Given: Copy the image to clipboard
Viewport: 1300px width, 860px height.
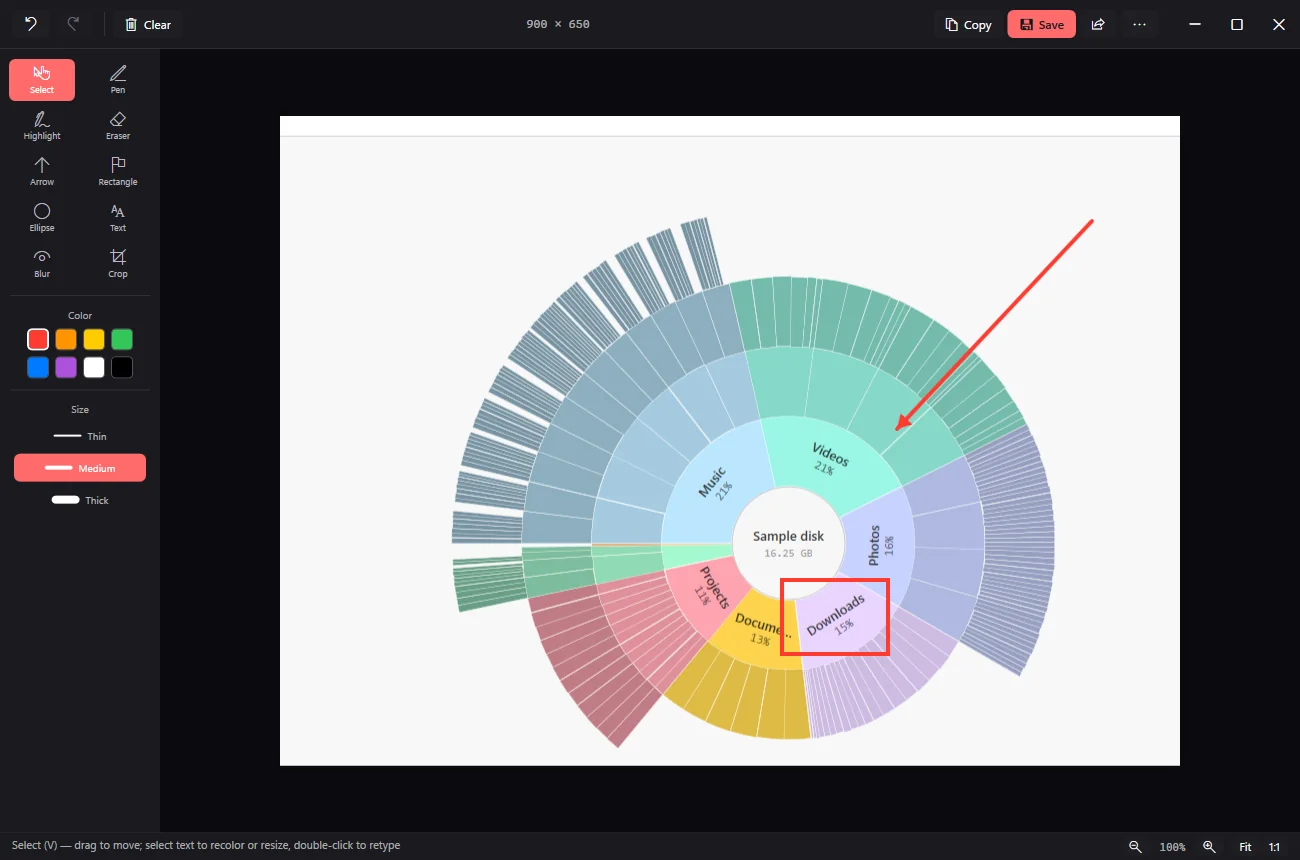Looking at the screenshot, I should [968, 24].
